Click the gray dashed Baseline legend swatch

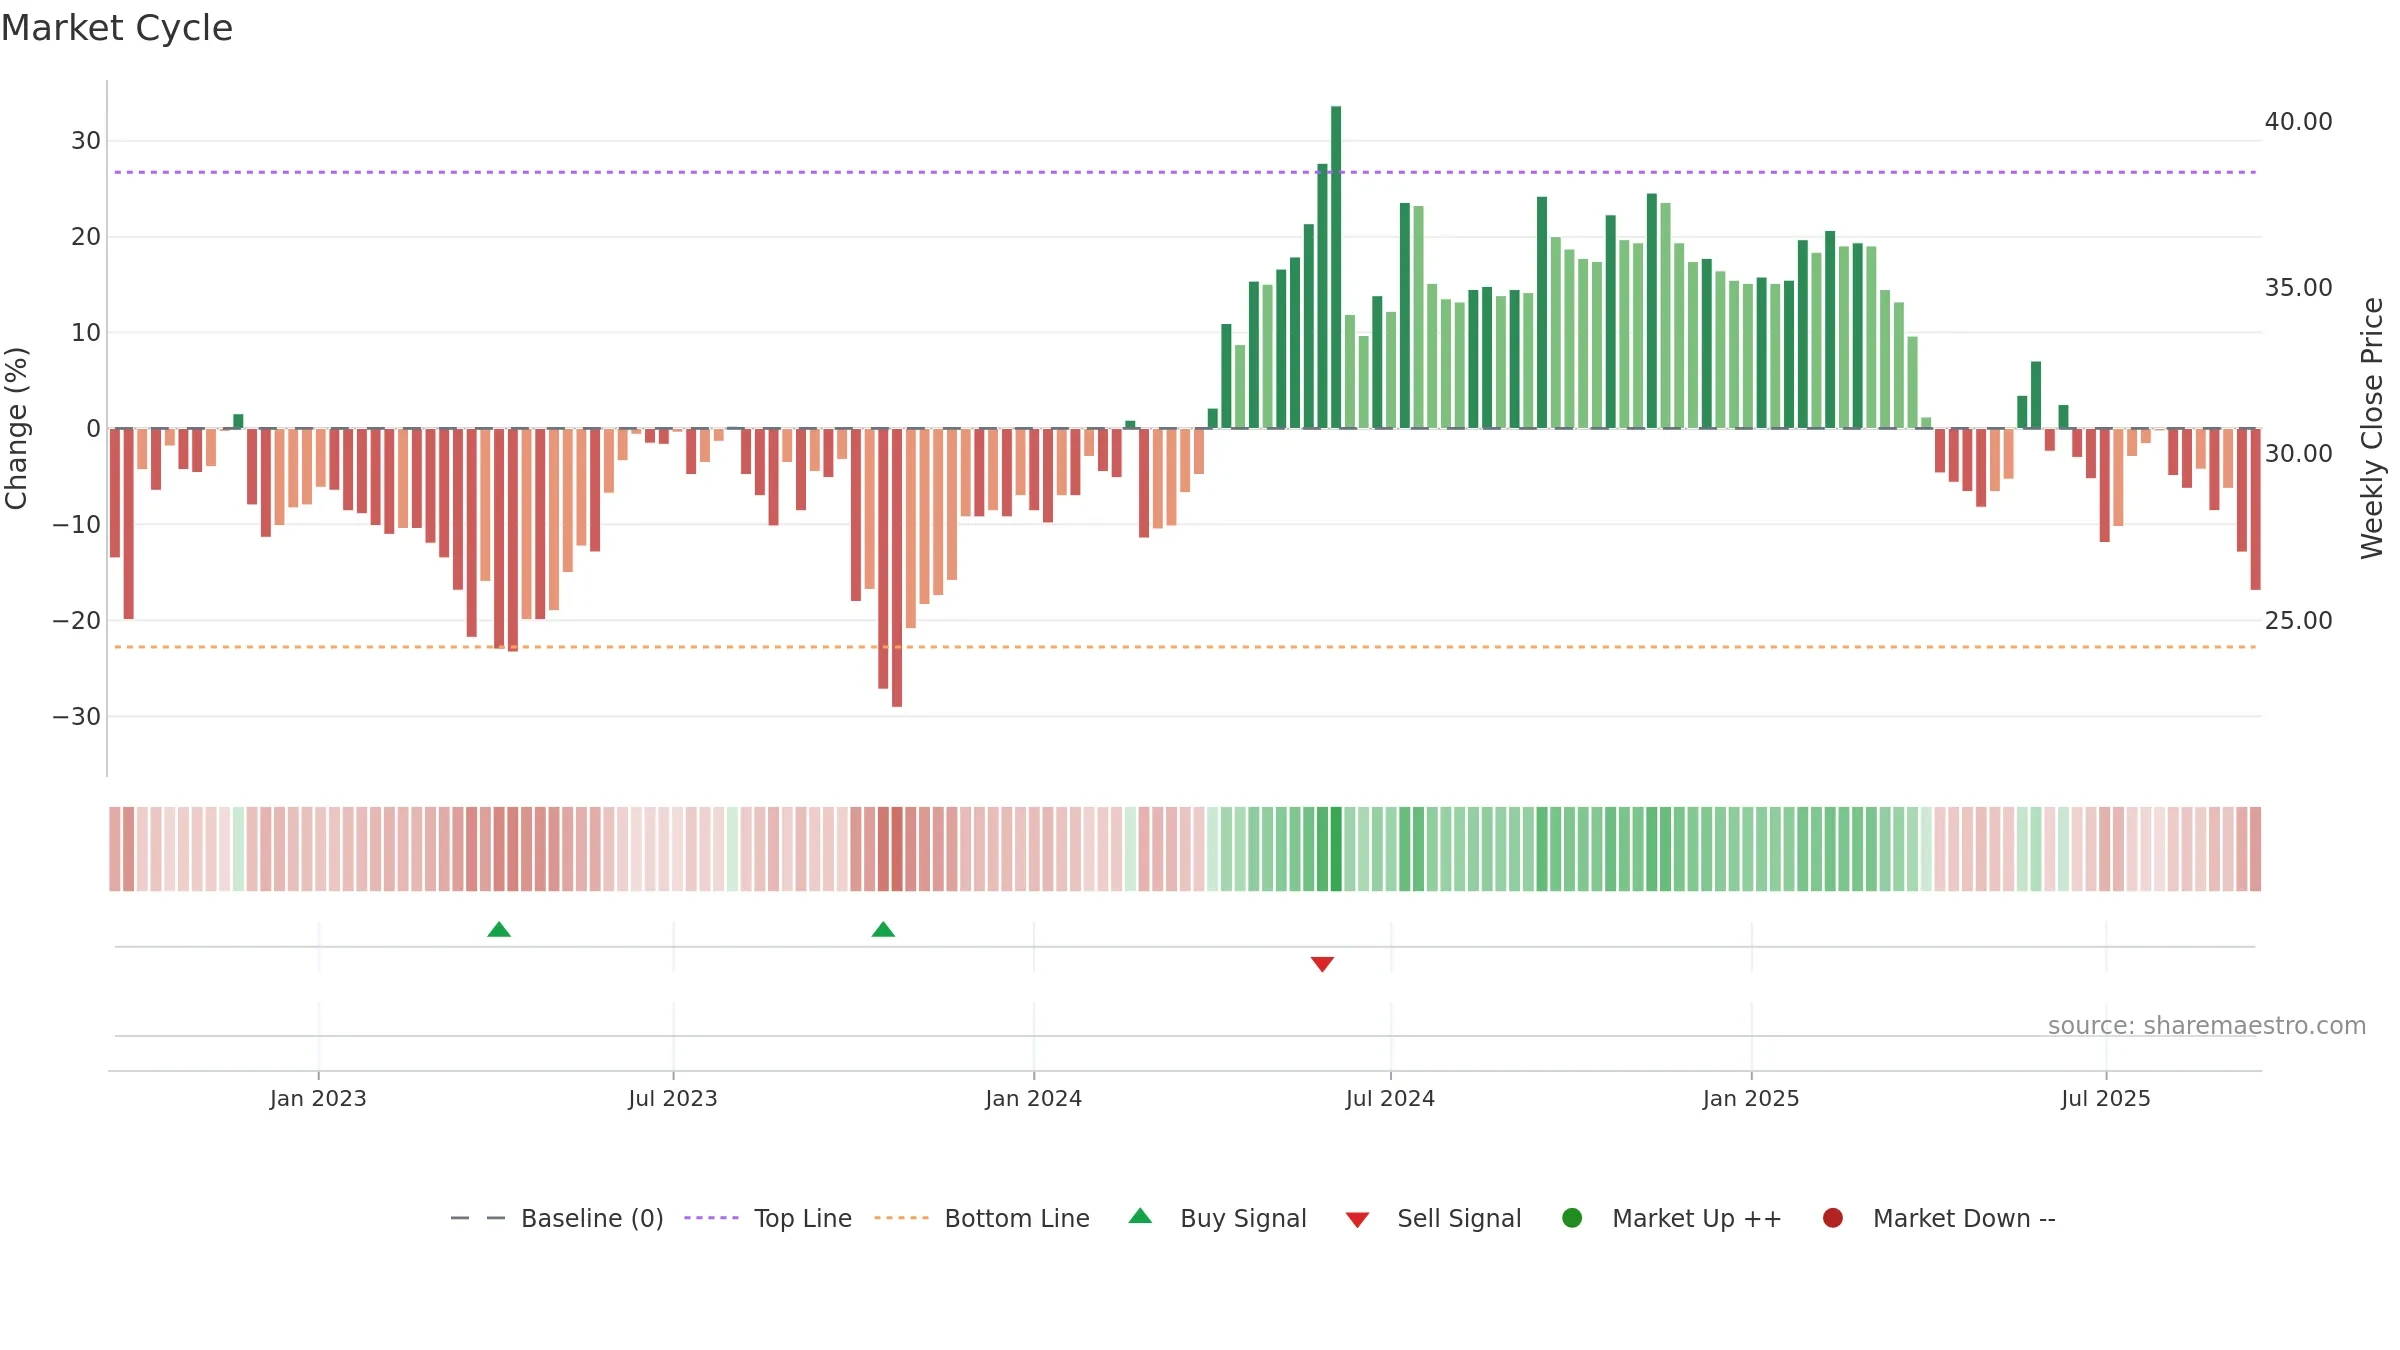point(478,1218)
